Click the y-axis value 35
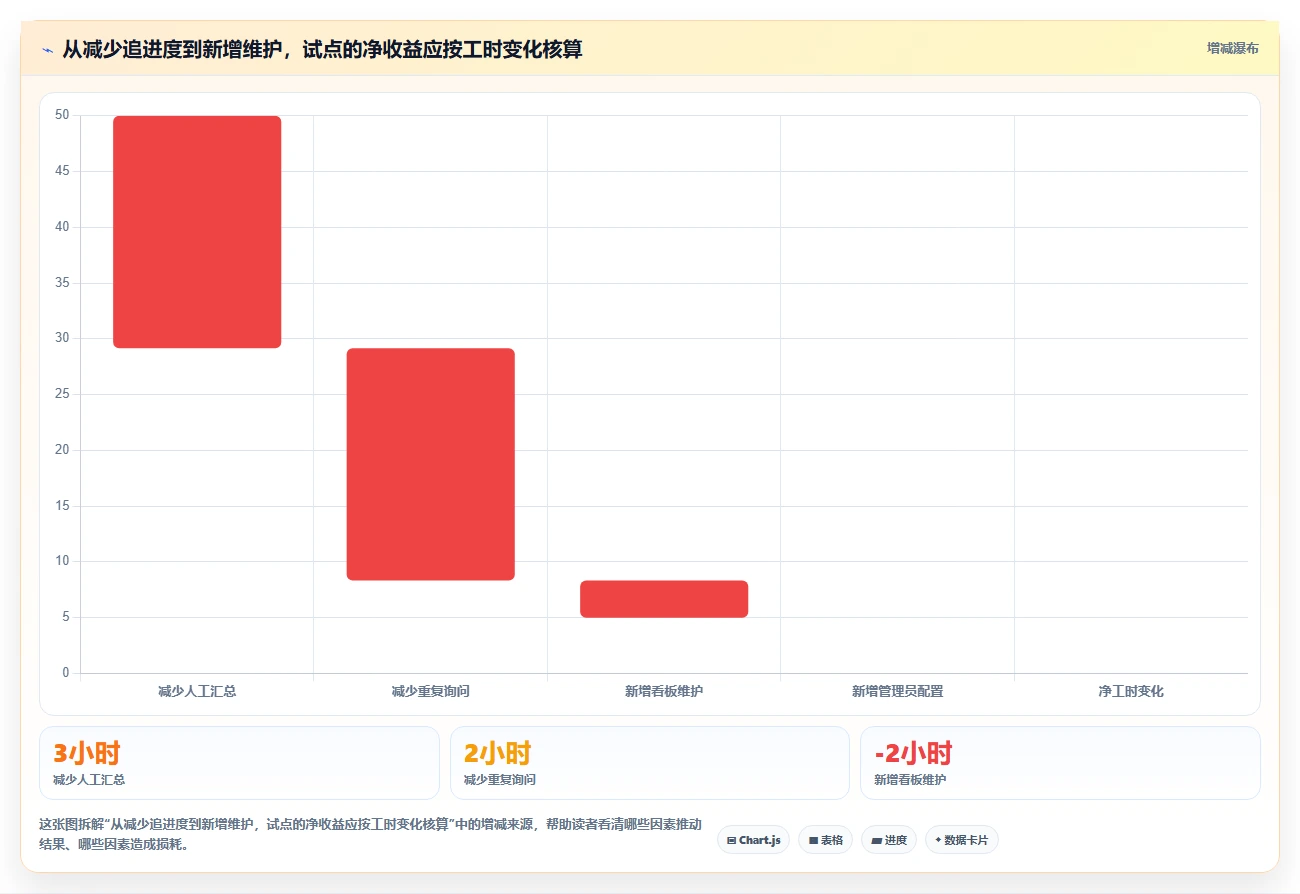 tap(62, 283)
